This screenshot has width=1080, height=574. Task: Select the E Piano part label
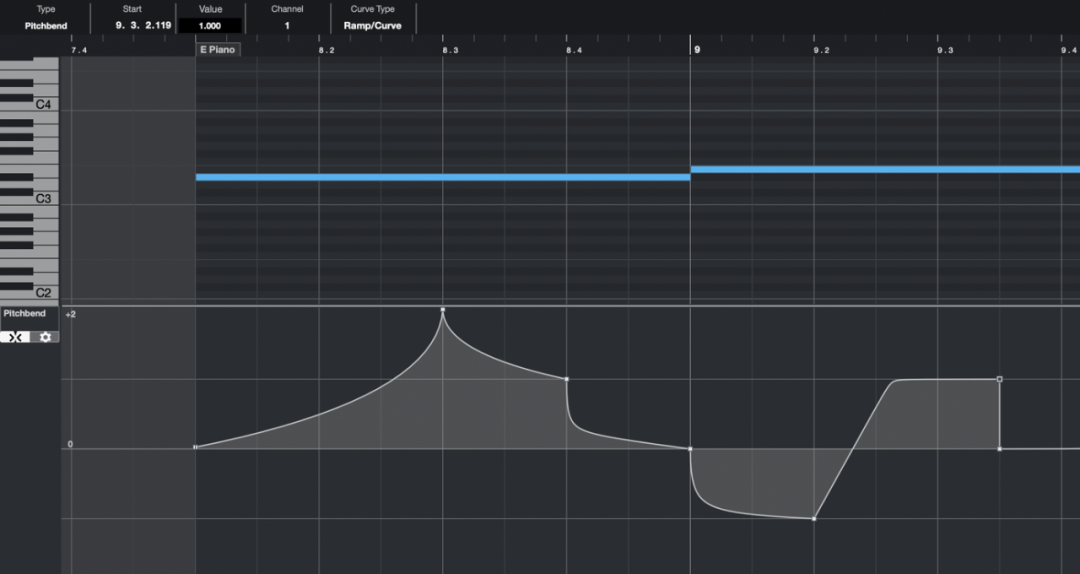(x=218, y=49)
